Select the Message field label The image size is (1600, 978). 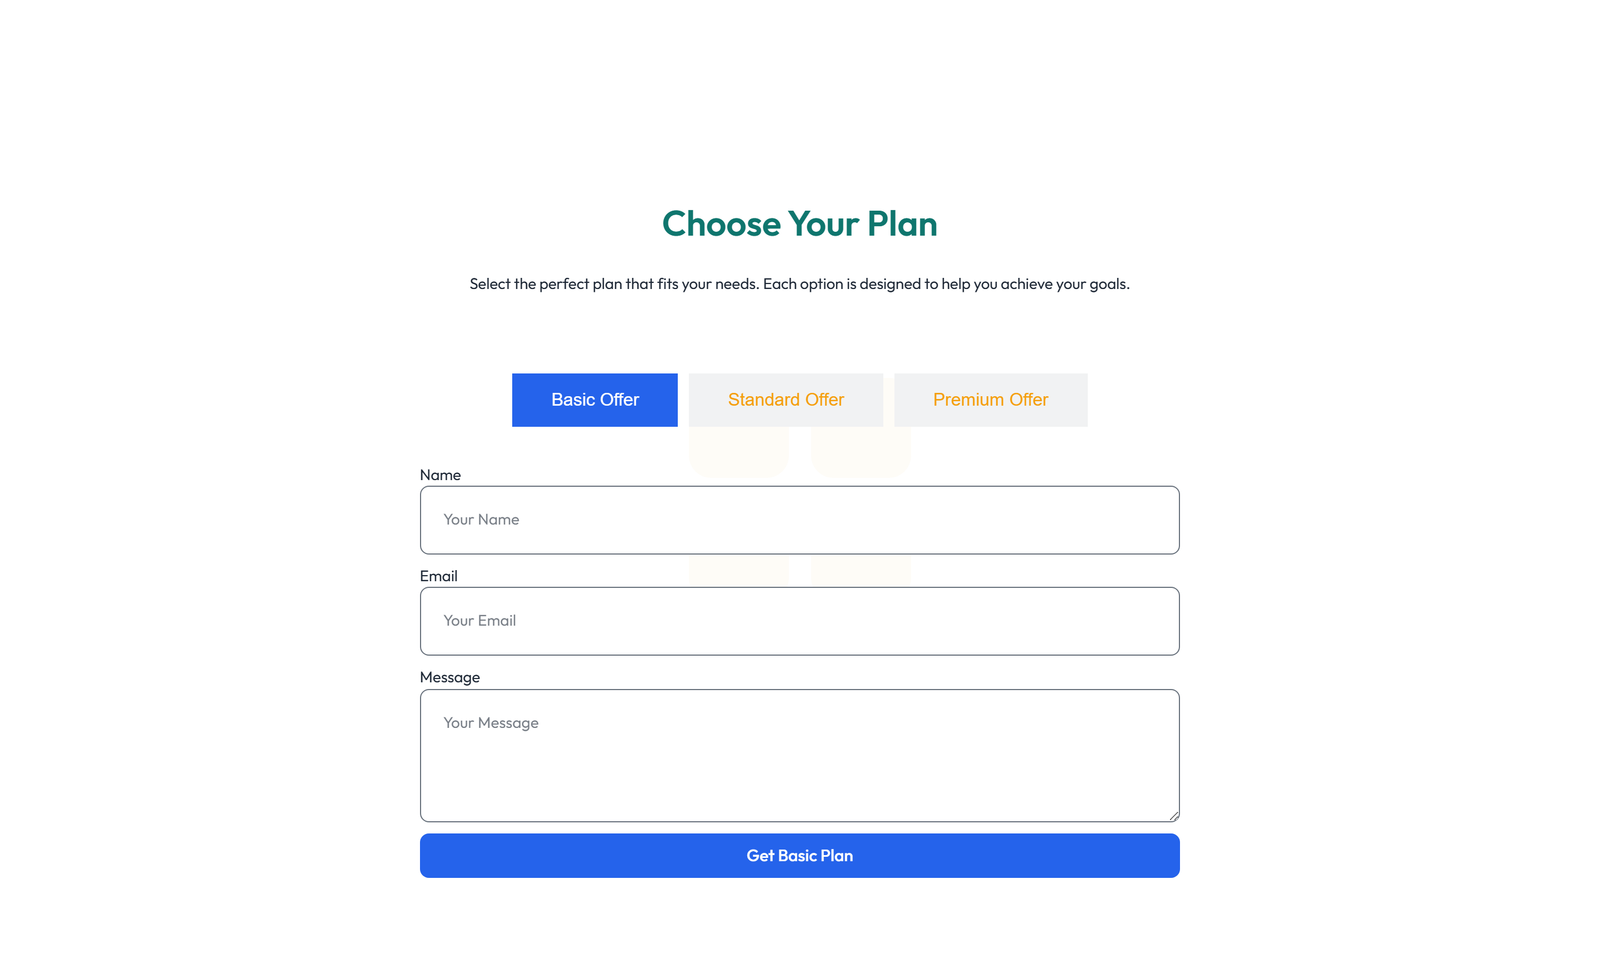click(x=451, y=677)
